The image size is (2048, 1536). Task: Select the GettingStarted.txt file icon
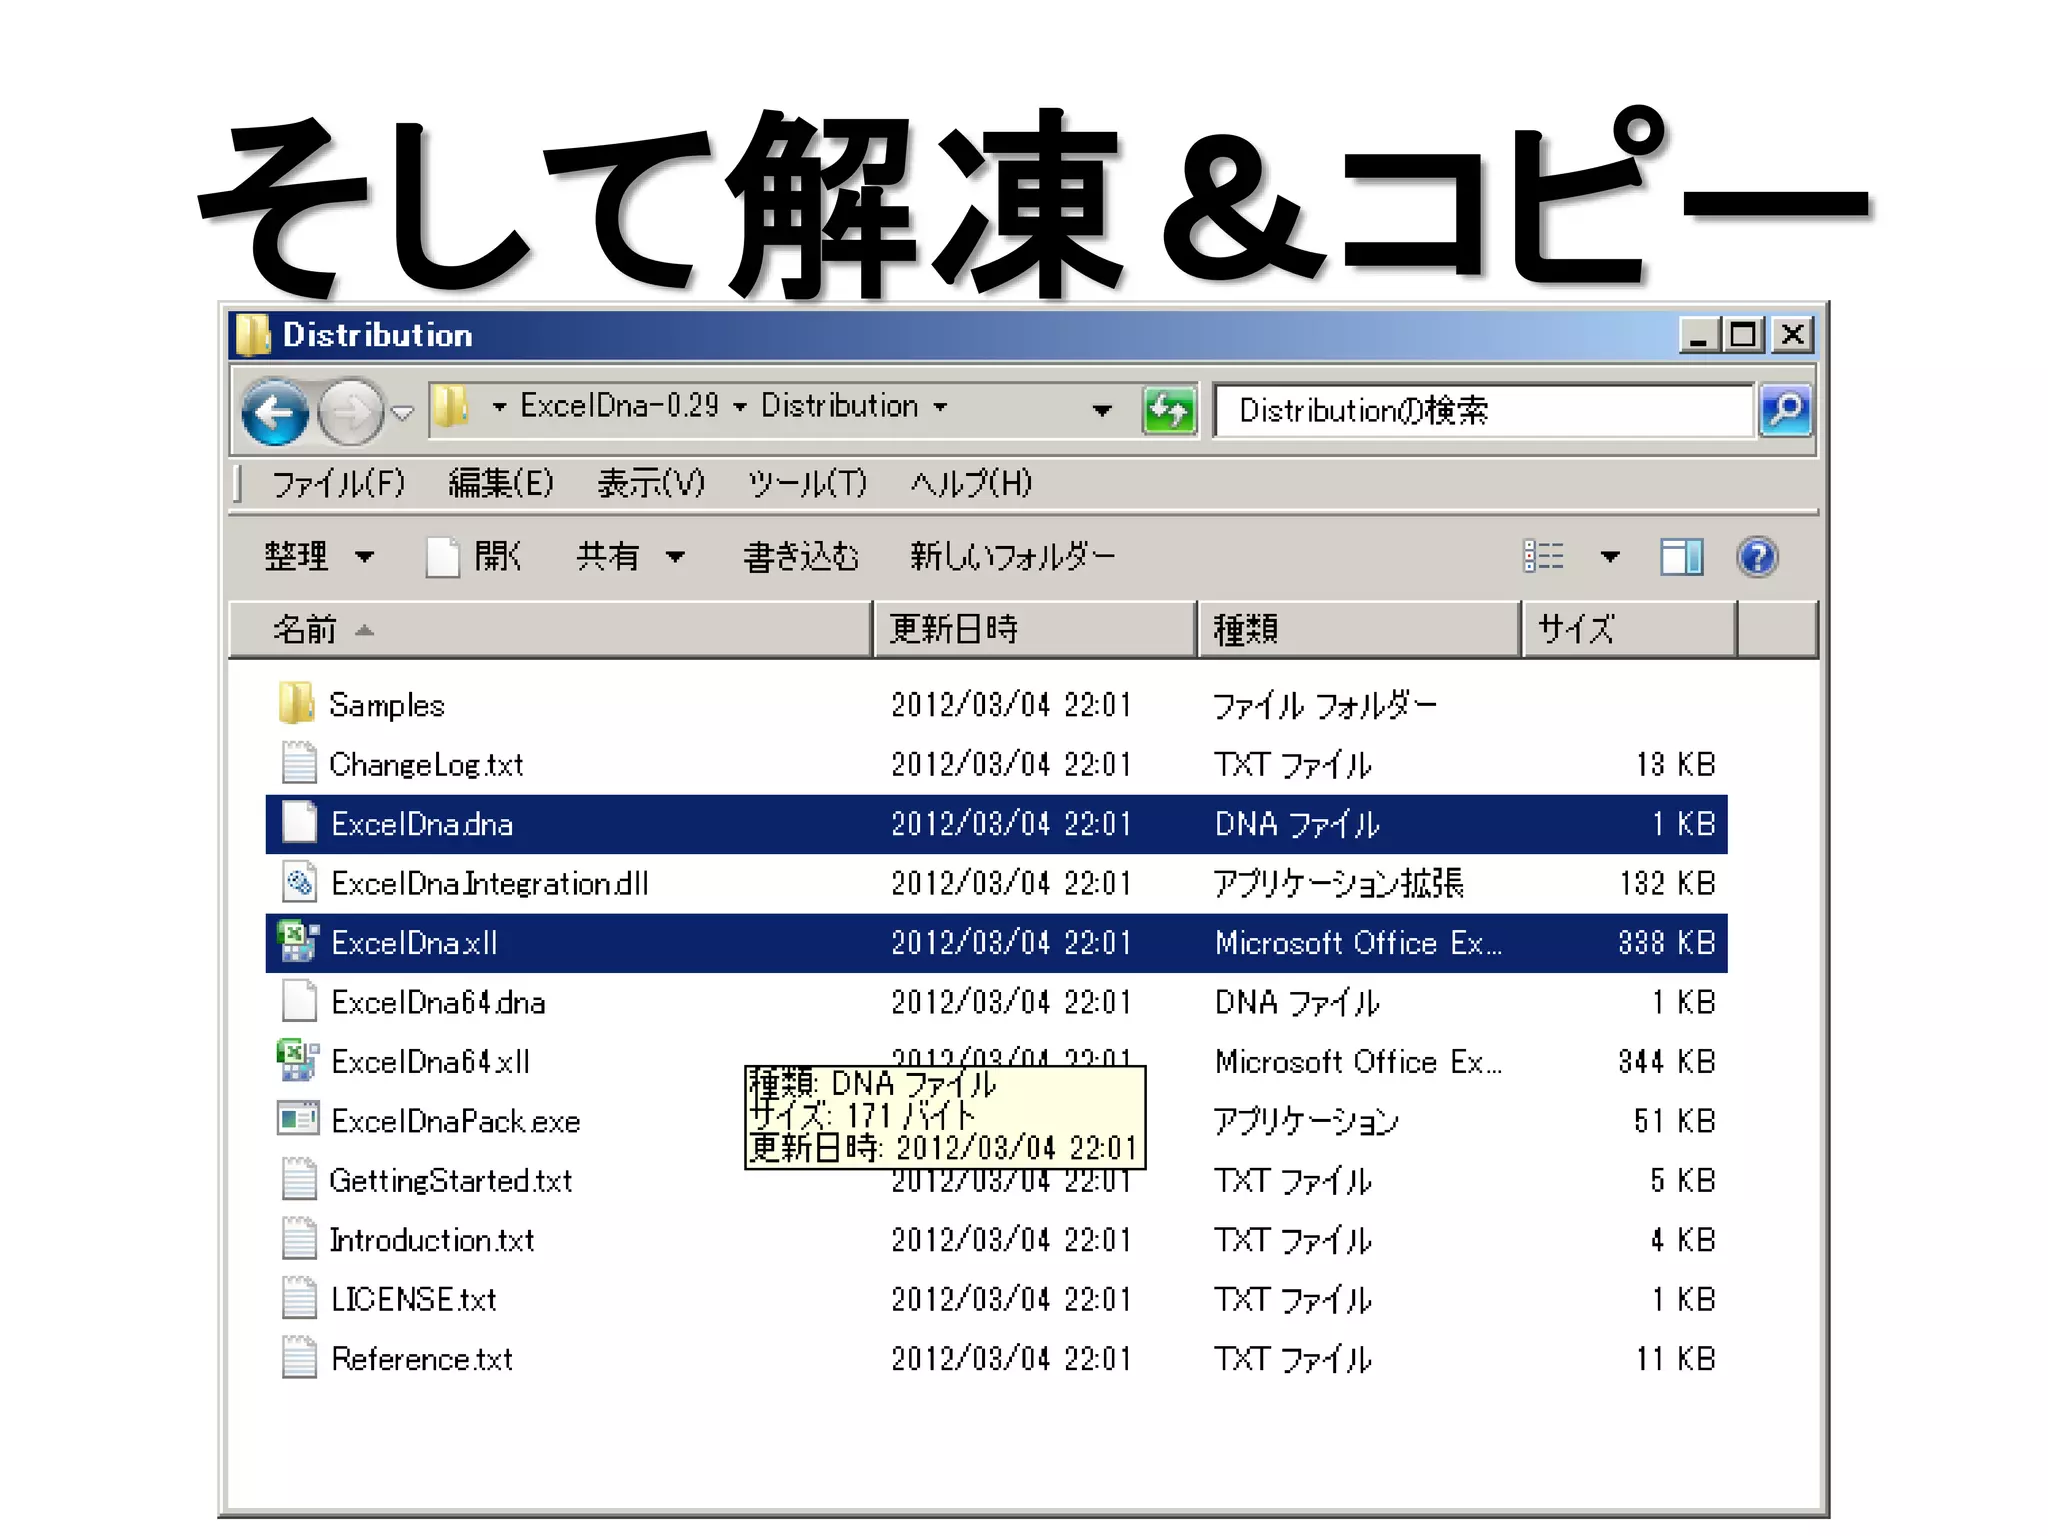pyautogui.click(x=298, y=1179)
